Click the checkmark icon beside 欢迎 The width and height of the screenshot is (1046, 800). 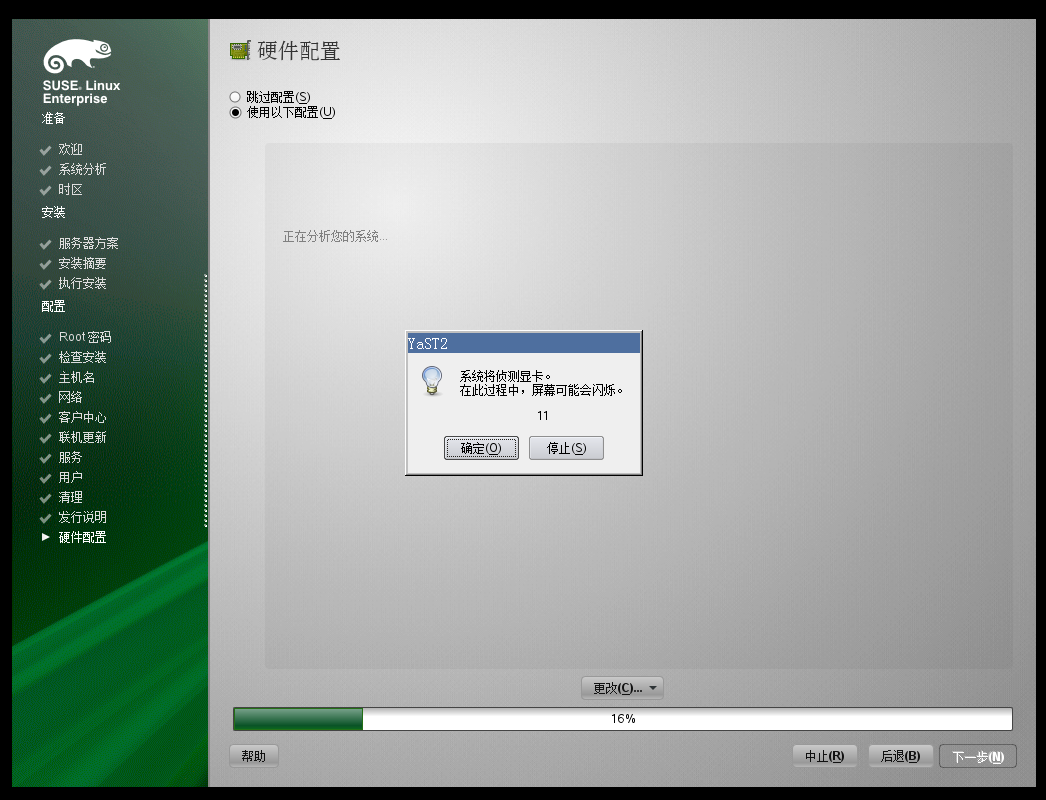coord(46,148)
